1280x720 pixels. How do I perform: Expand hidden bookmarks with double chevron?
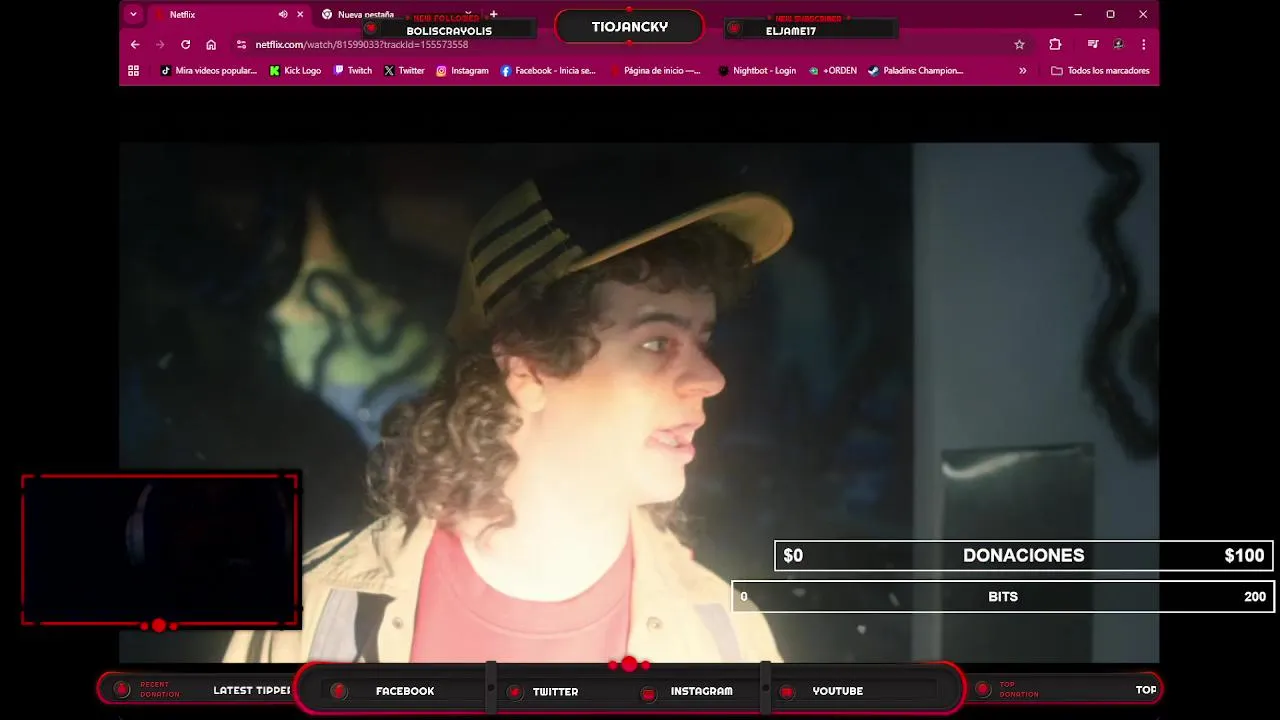pos(1022,71)
